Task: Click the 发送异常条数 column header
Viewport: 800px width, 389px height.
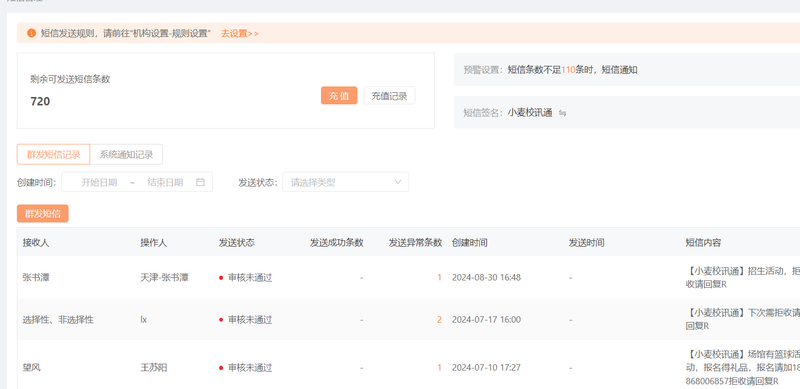Action: click(x=415, y=243)
